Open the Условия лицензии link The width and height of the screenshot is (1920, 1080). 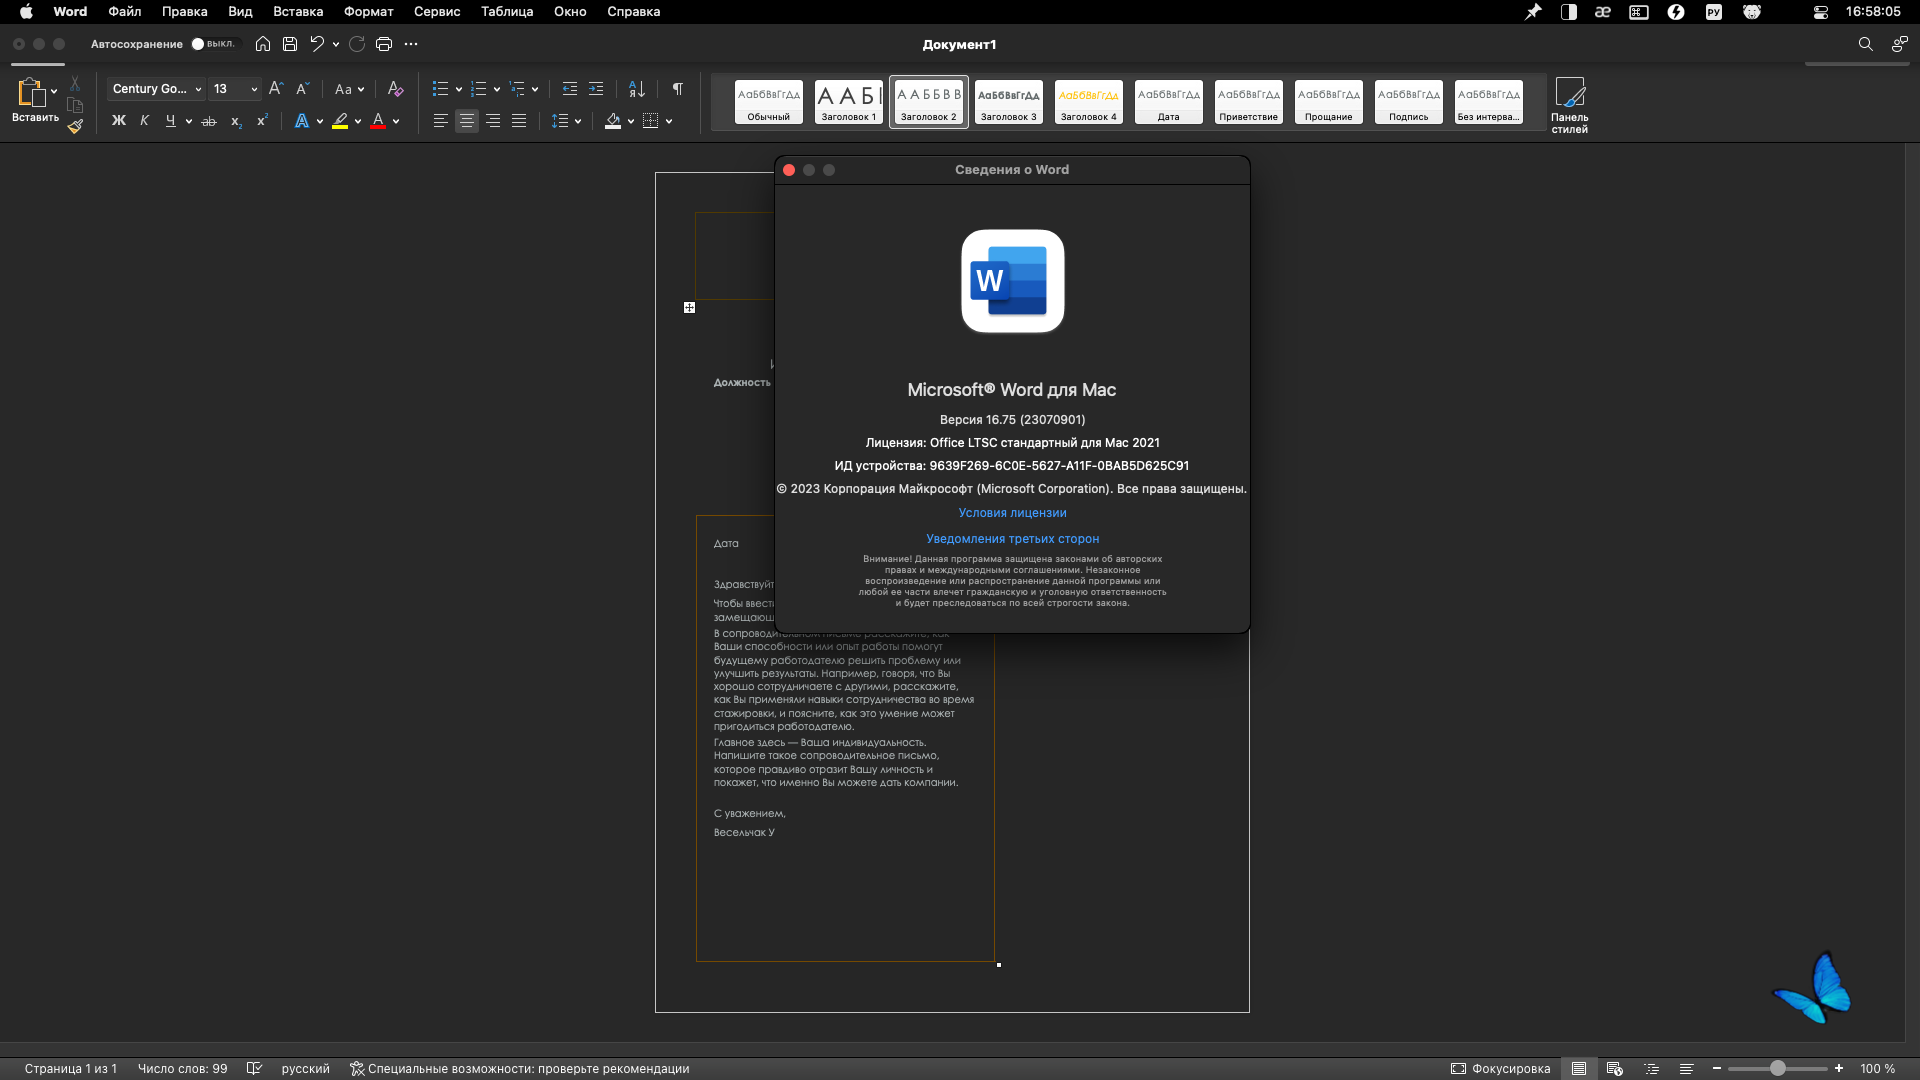(1012, 512)
